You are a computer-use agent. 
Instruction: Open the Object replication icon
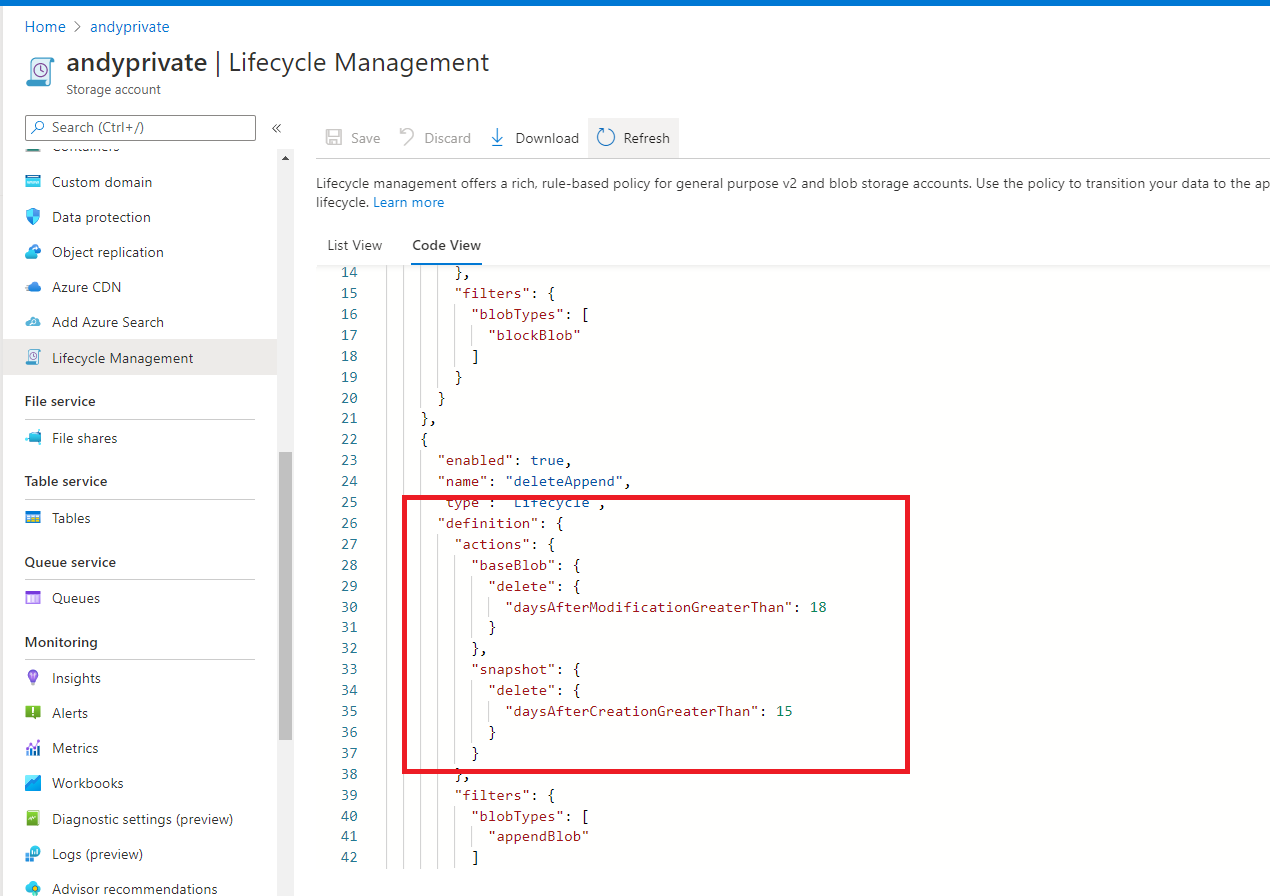(x=34, y=252)
